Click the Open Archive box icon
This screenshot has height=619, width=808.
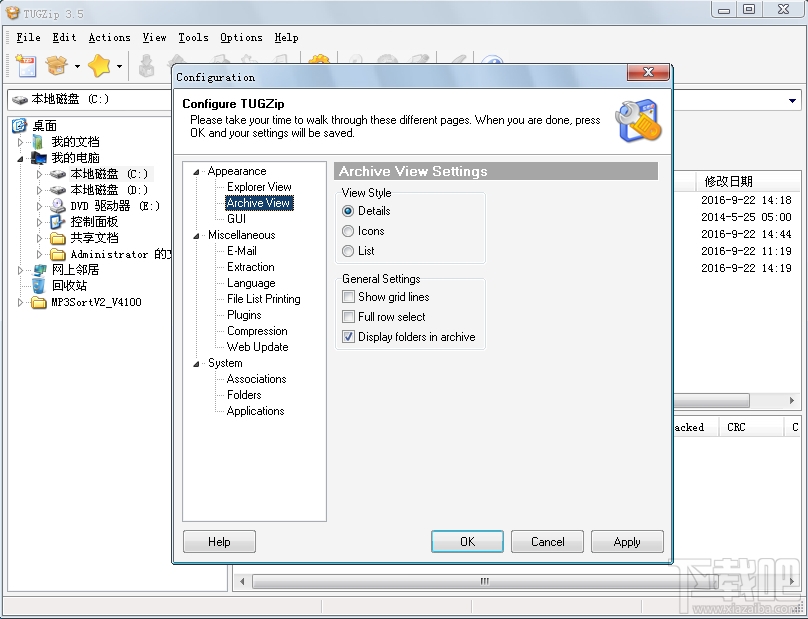57,65
